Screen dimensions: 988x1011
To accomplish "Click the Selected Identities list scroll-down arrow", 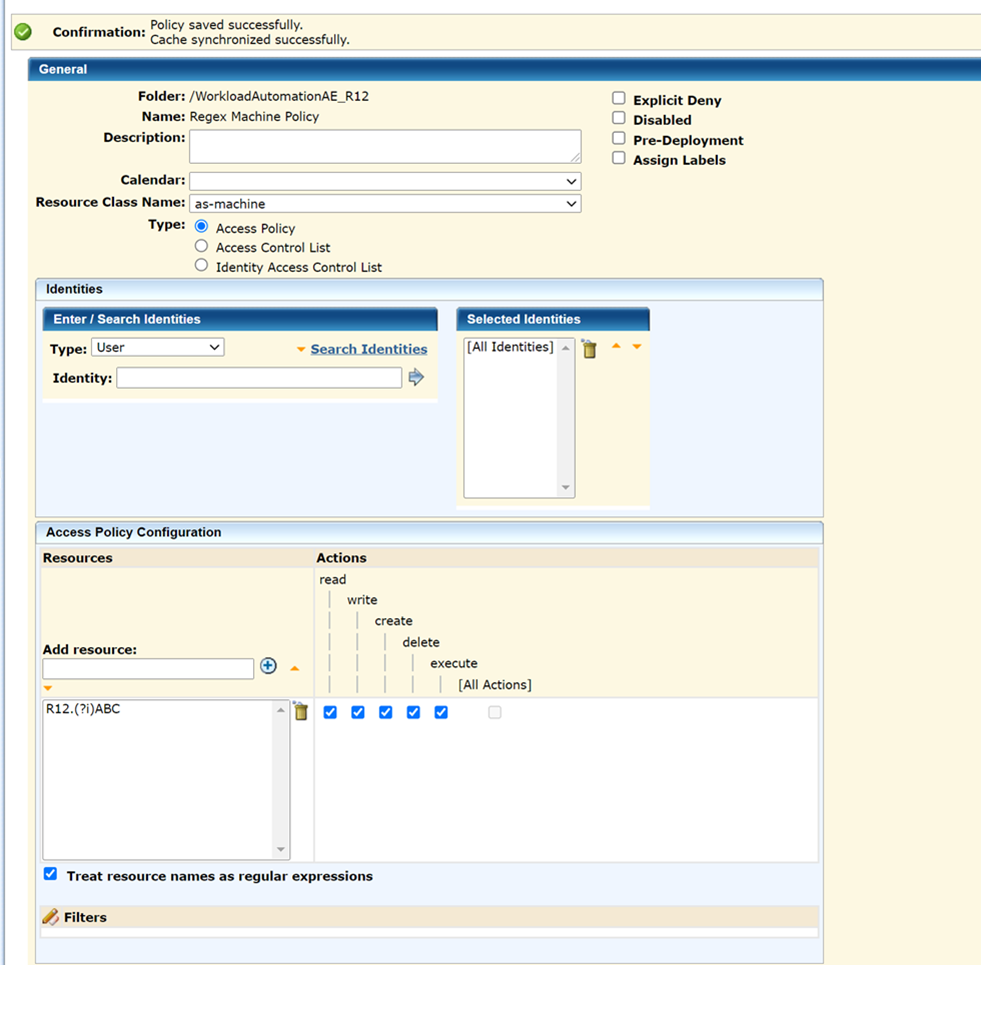I will click(x=566, y=487).
